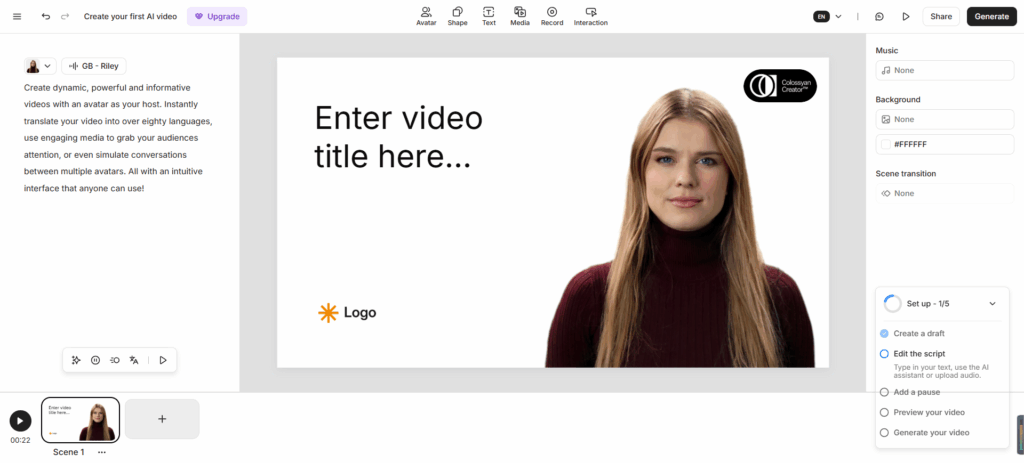Screen dimensions: 1024x463
Task: Add a new scene with the plus tile
Action: [162, 419]
